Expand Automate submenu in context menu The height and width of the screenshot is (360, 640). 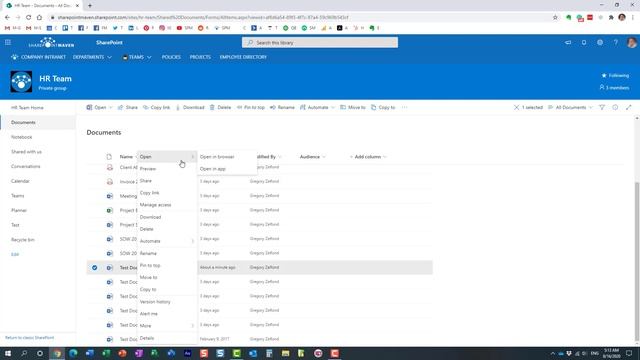pyautogui.click(x=167, y=241)
